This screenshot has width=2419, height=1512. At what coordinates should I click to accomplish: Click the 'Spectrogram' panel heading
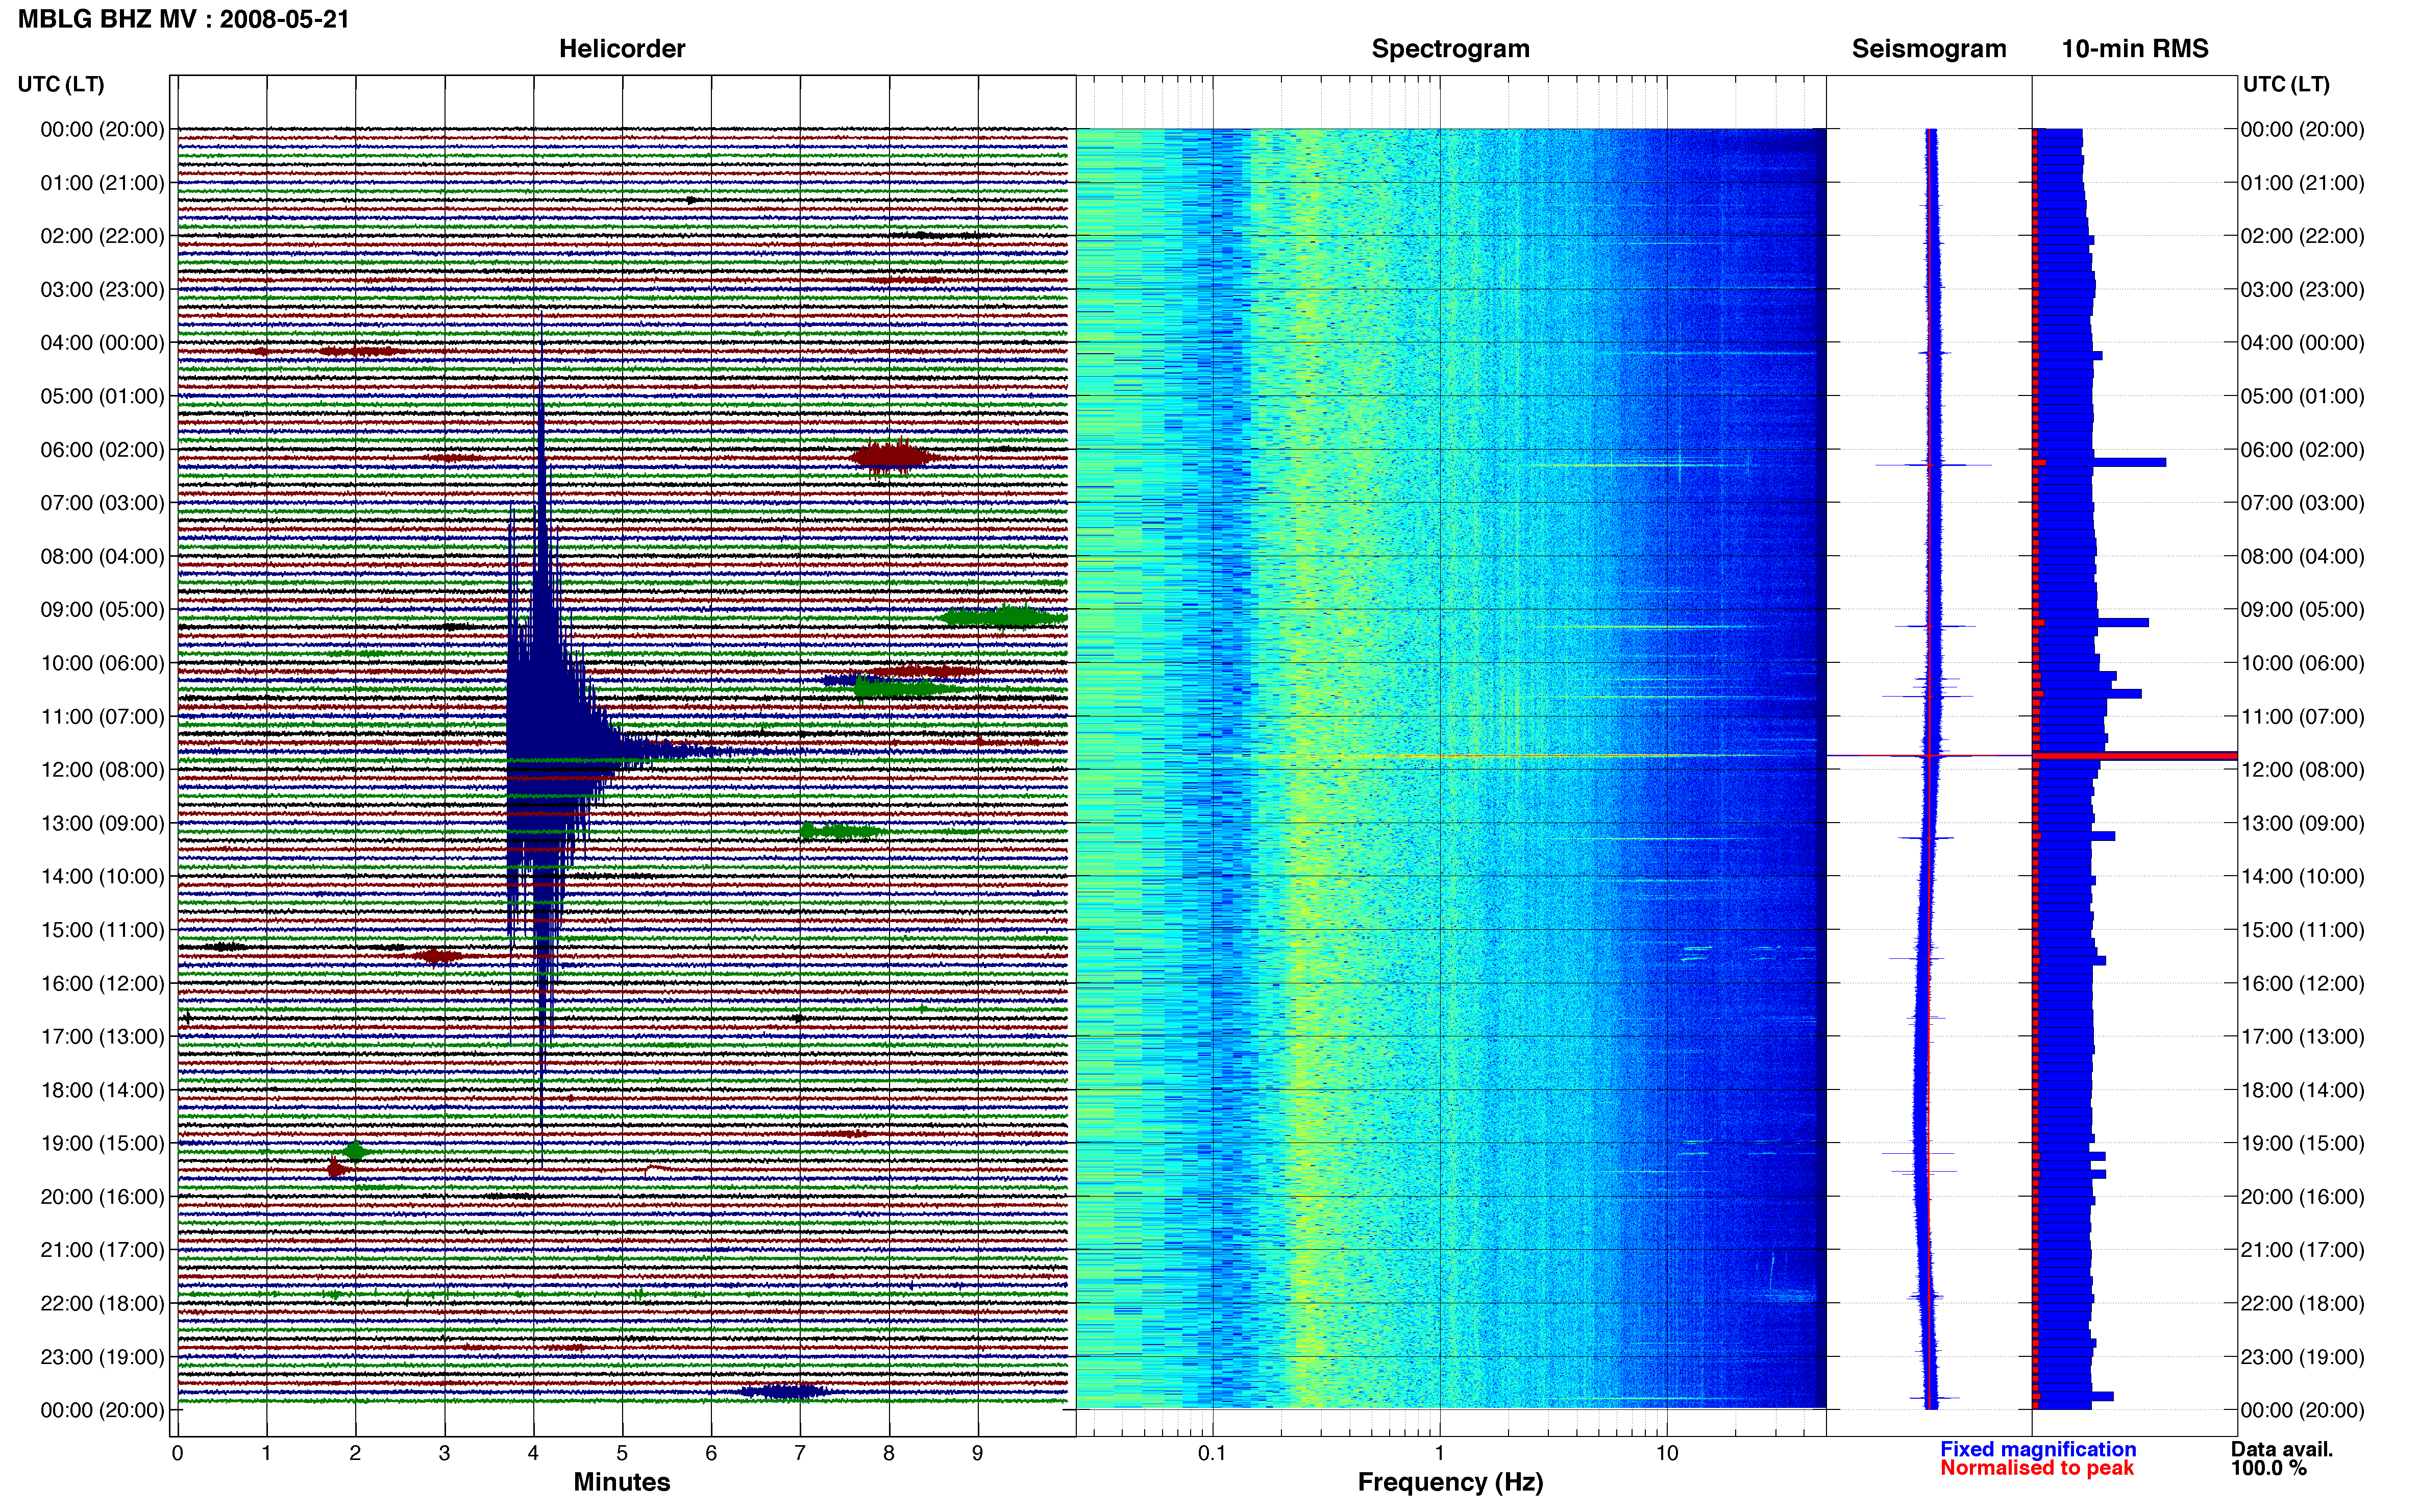point(1450,49)
